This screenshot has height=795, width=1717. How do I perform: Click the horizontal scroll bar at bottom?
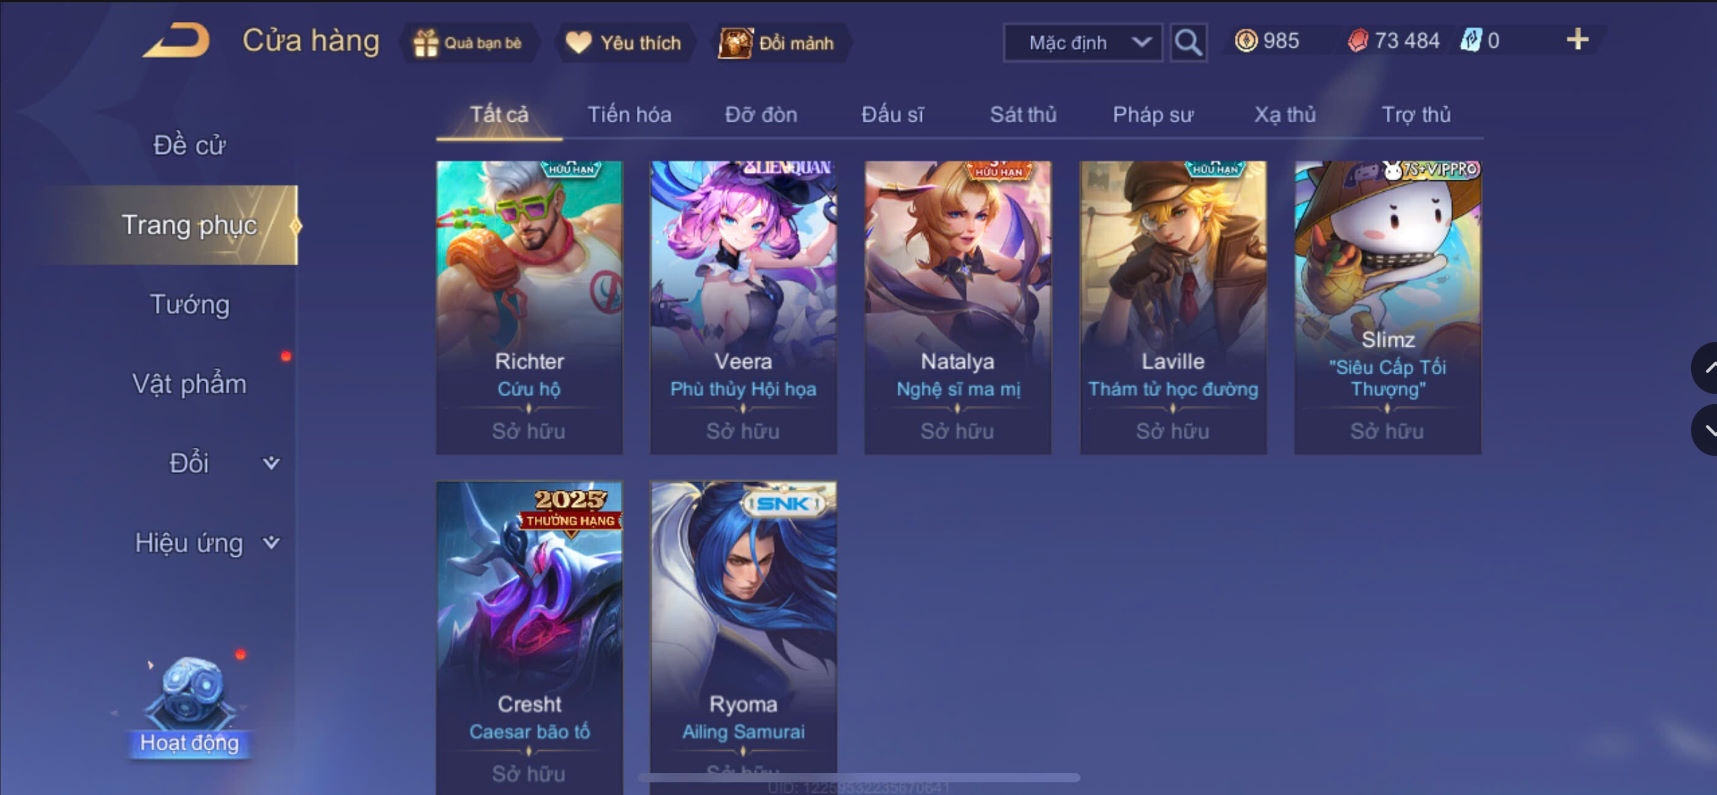pyautogui.click(x=859, y=777)
